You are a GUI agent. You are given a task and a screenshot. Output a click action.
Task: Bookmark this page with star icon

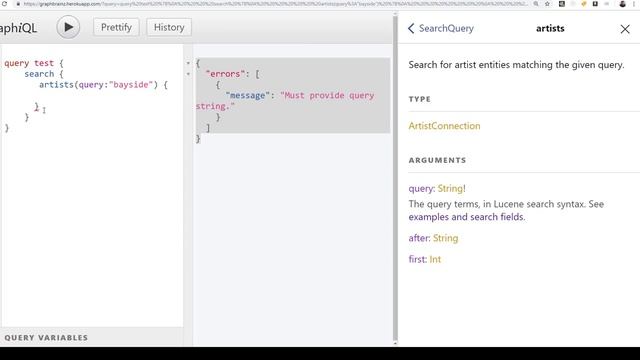pyautogui.click(x=547, y=4)
